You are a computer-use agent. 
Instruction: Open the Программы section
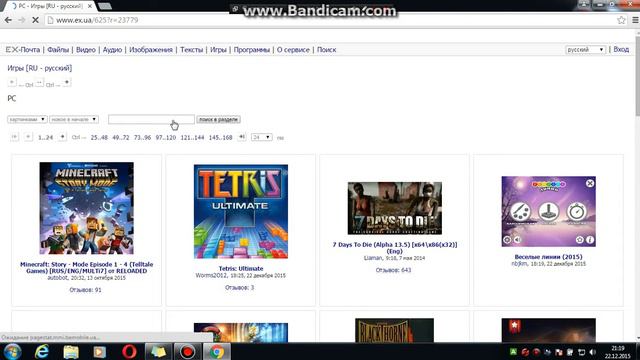[252, 50]
